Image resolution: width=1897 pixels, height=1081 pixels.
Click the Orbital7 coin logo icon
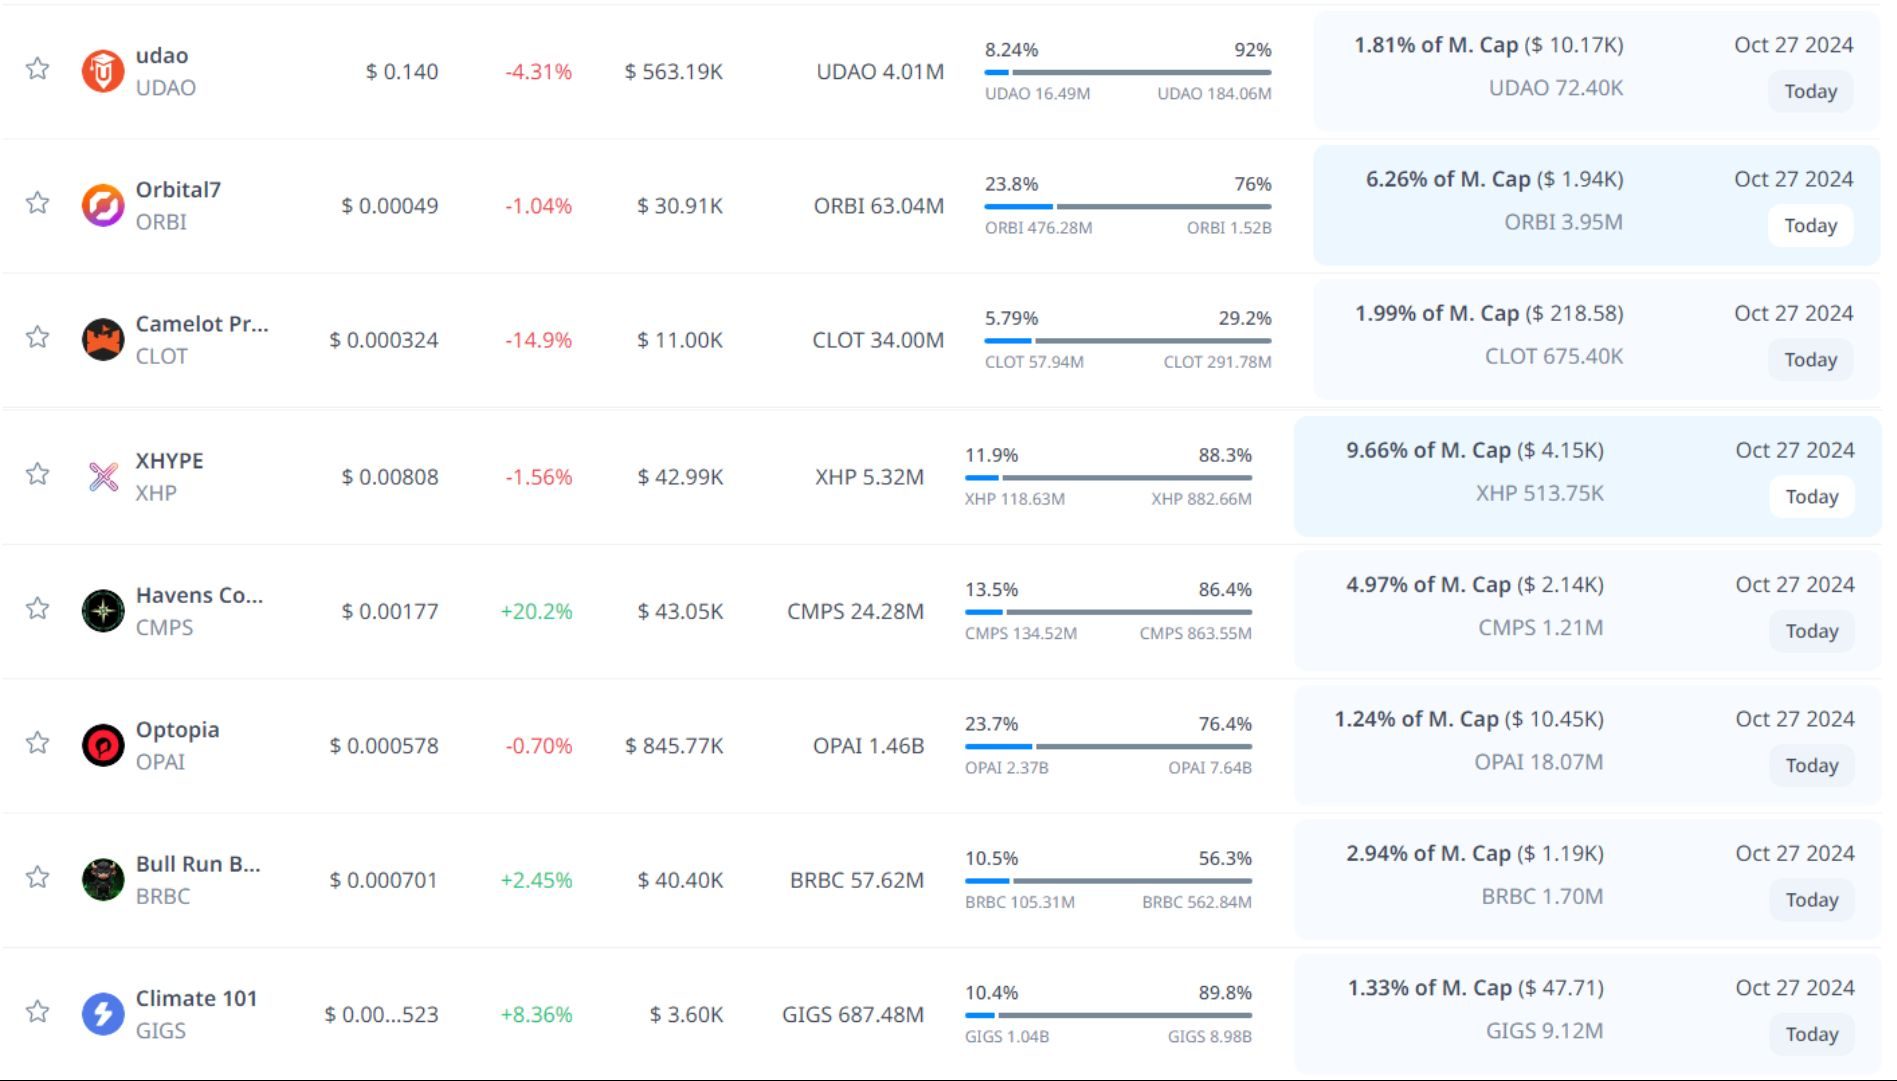(x=102, y=206)
